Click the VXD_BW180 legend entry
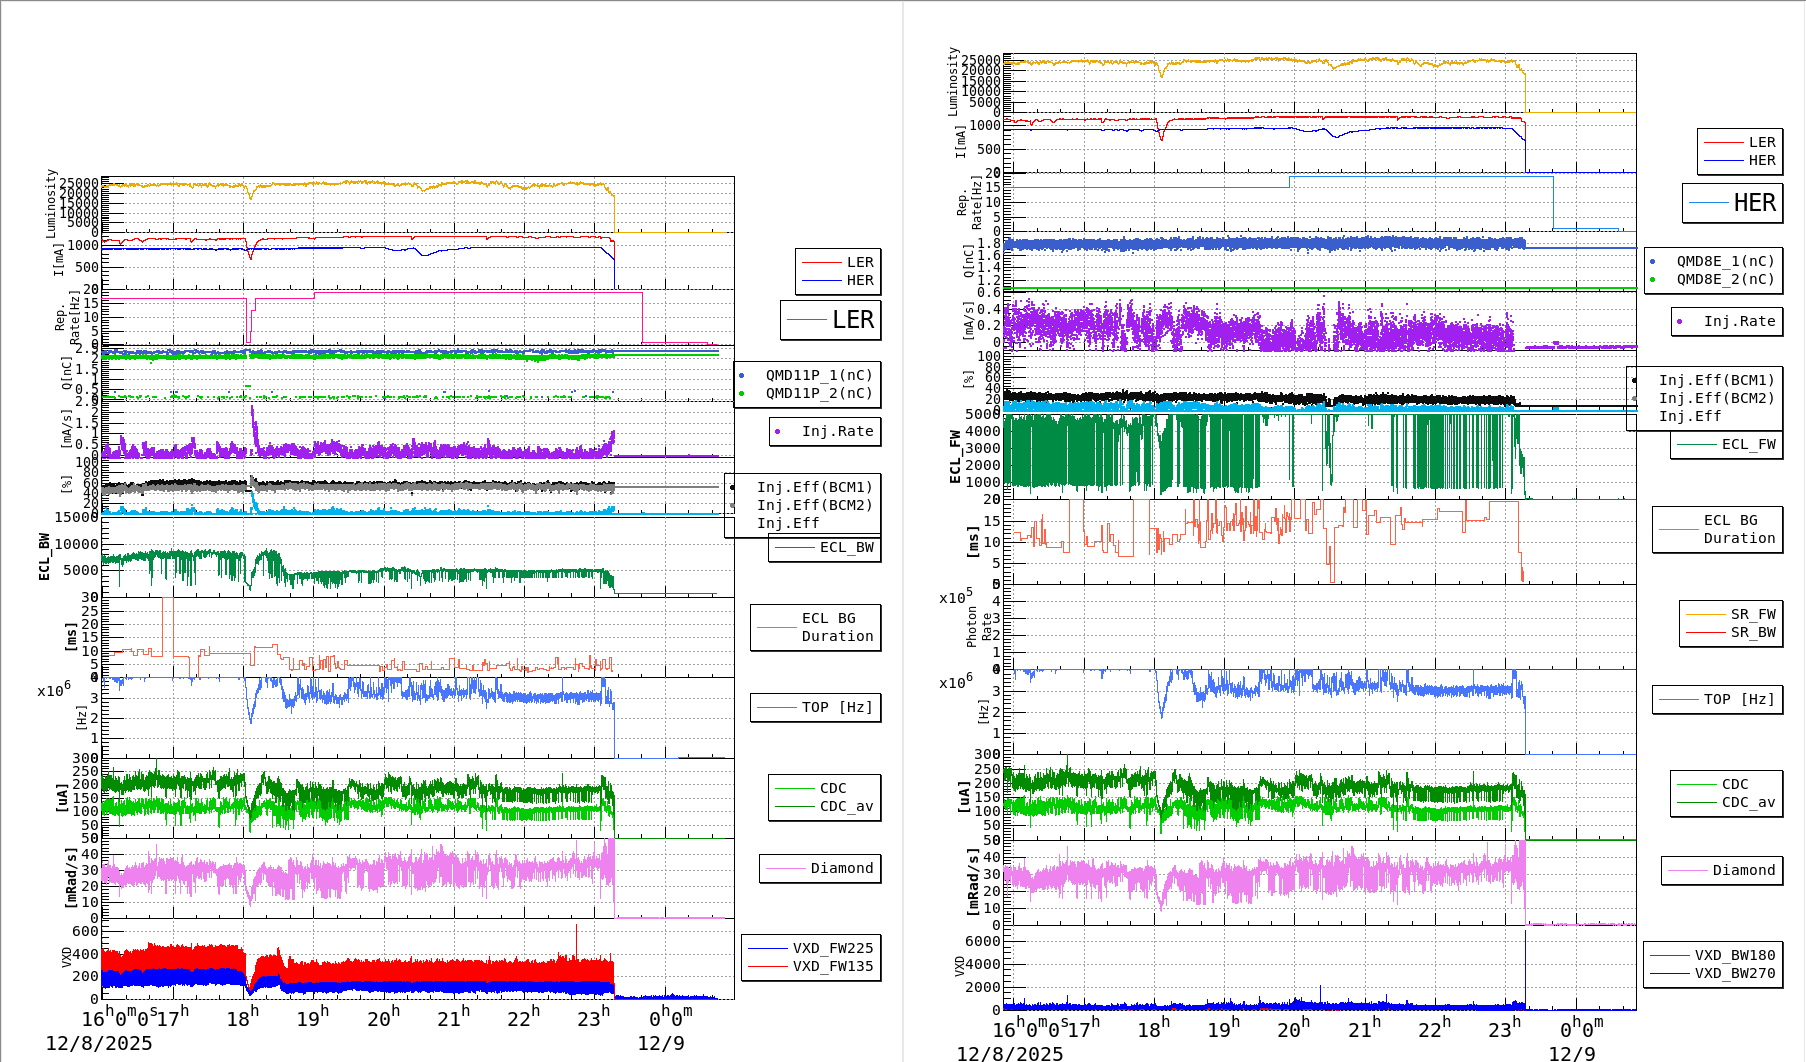This screenshot has height=1062, width=1806. point(1734,955)
